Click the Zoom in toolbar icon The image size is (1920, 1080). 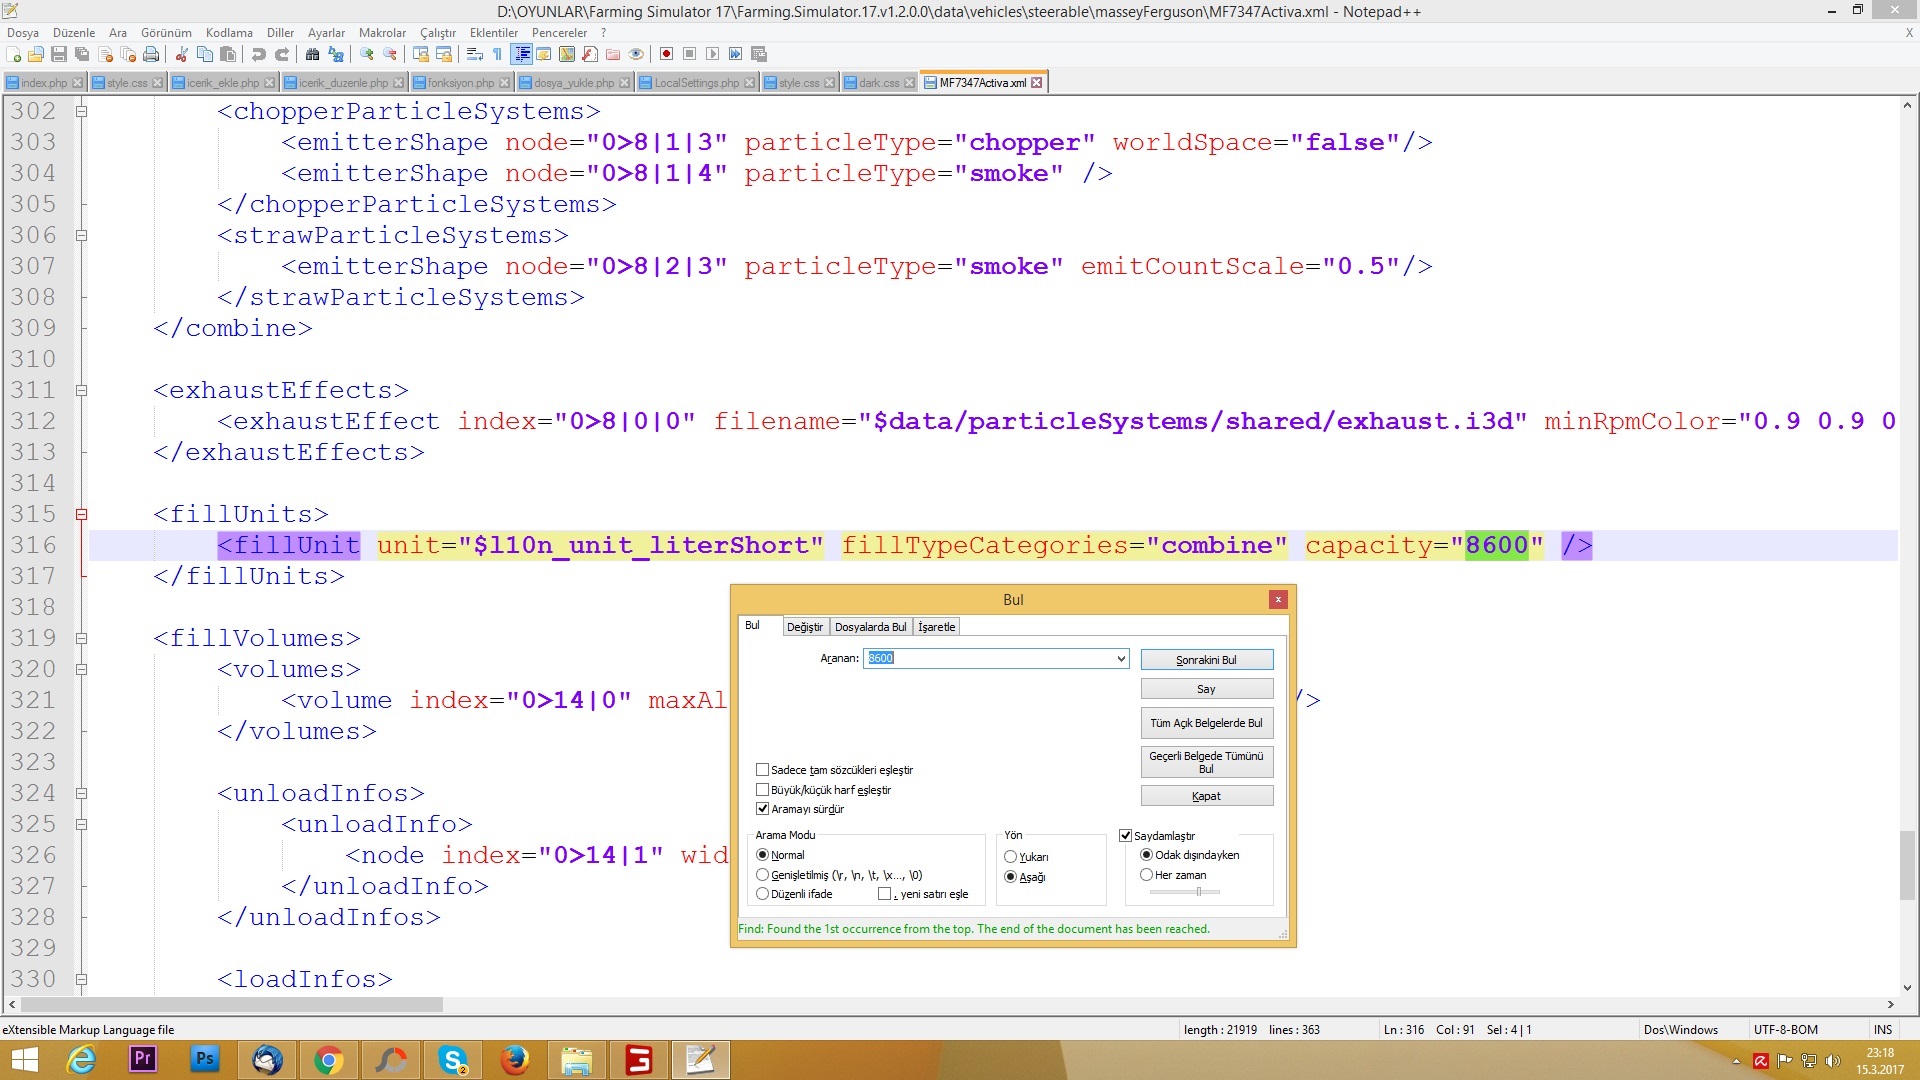pyautogui.click(x=367, y=54)
